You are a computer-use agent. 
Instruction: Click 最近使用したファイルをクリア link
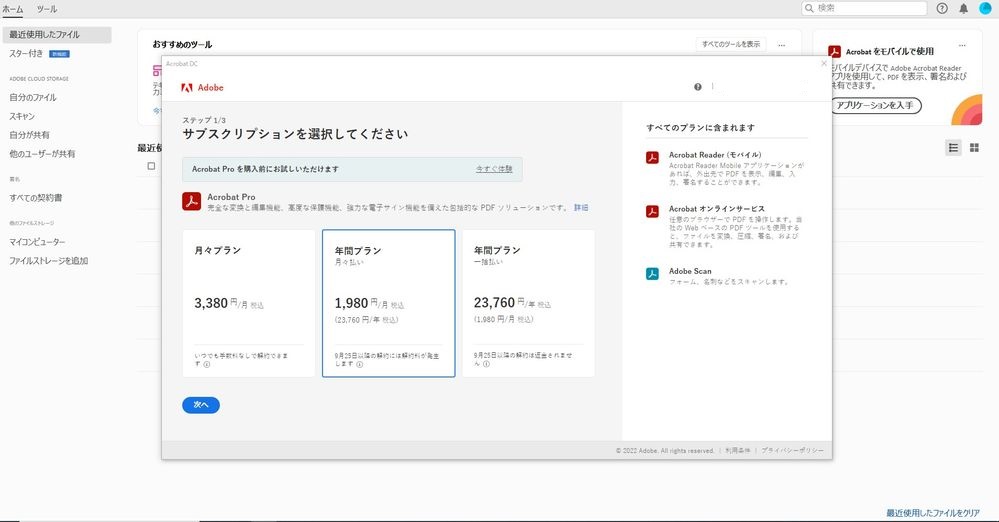(933, 513)
